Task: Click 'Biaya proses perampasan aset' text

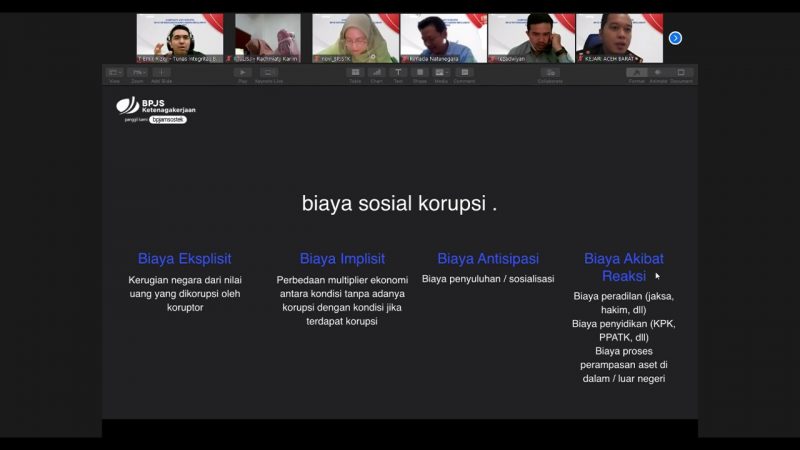Action: pos(623,365)
